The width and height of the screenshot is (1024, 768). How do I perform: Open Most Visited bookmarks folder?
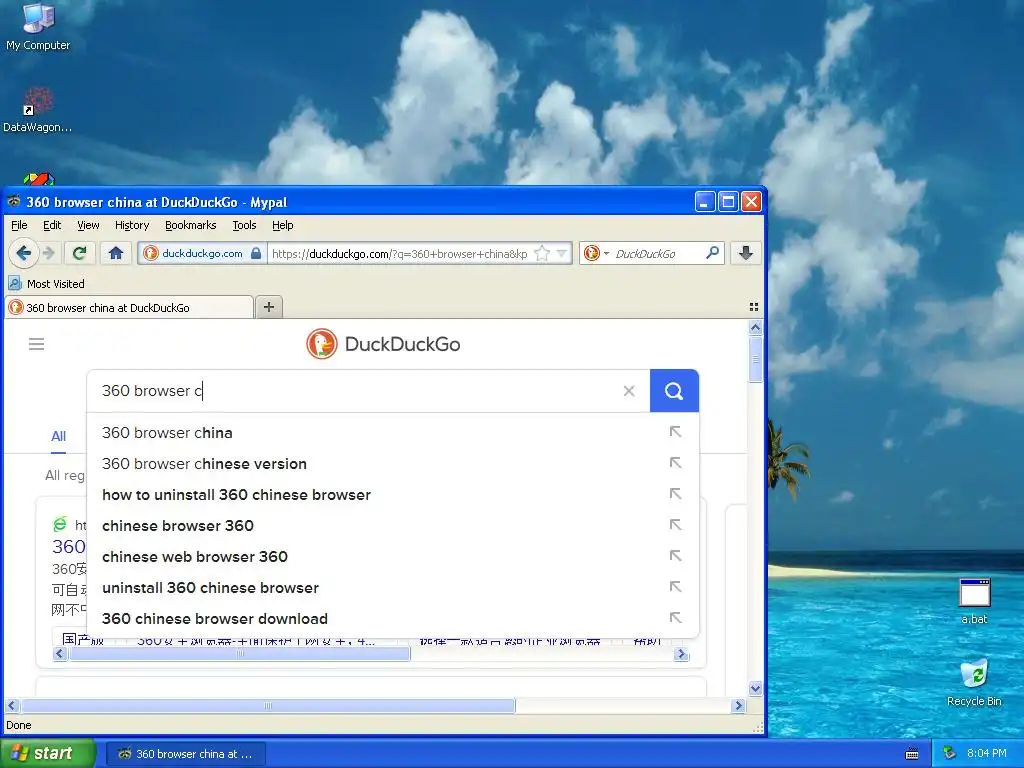coord(46,283)
